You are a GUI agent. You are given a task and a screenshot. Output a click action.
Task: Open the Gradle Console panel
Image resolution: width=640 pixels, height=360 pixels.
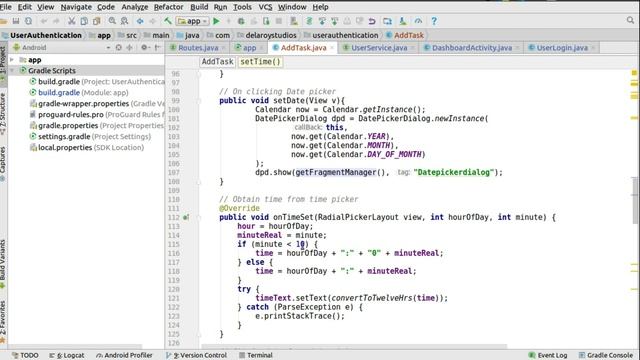point(606,355)
